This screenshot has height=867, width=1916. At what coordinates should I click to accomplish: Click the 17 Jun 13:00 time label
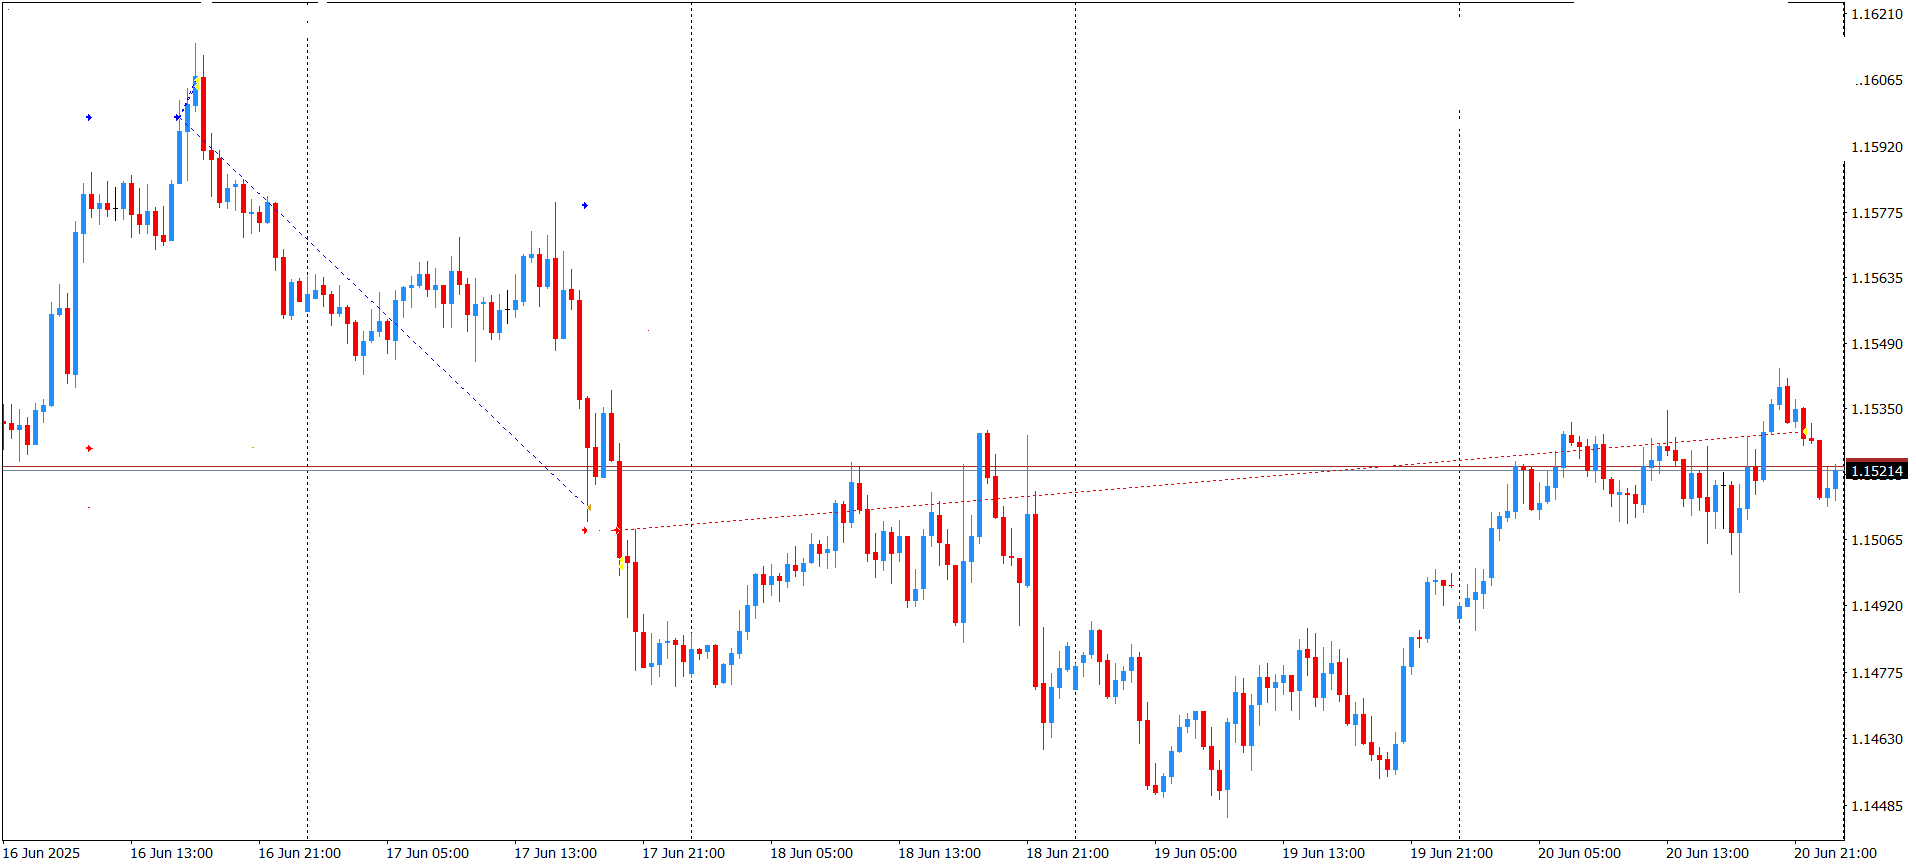pyautogui.click(x=556, y=853)
